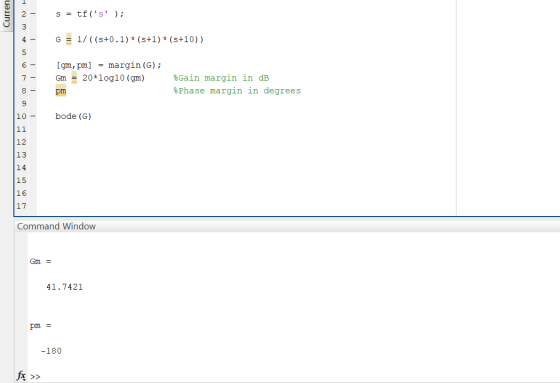This screenshot has height=383, width=560.
Task: Click line number 15 in the gutter
Action: pyautogui.click(x=21, y=180)
